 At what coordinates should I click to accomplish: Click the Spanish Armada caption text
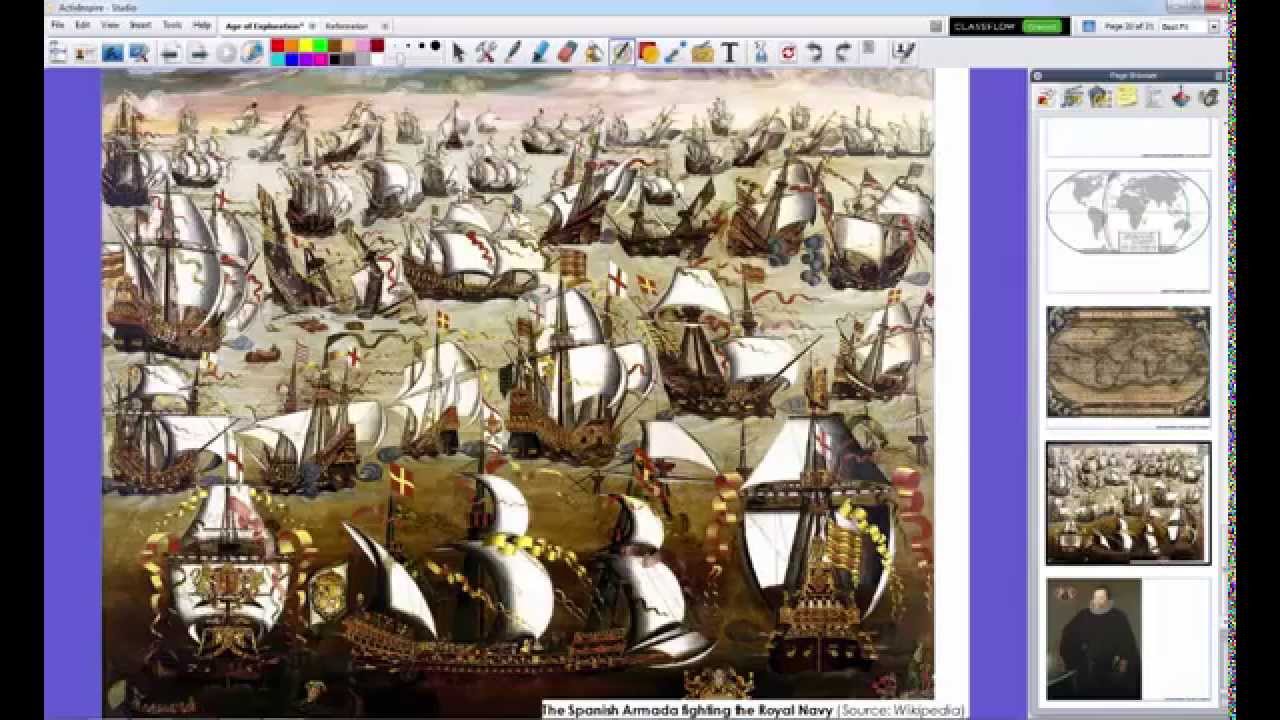pyautogui.click(x=753, y=710)
